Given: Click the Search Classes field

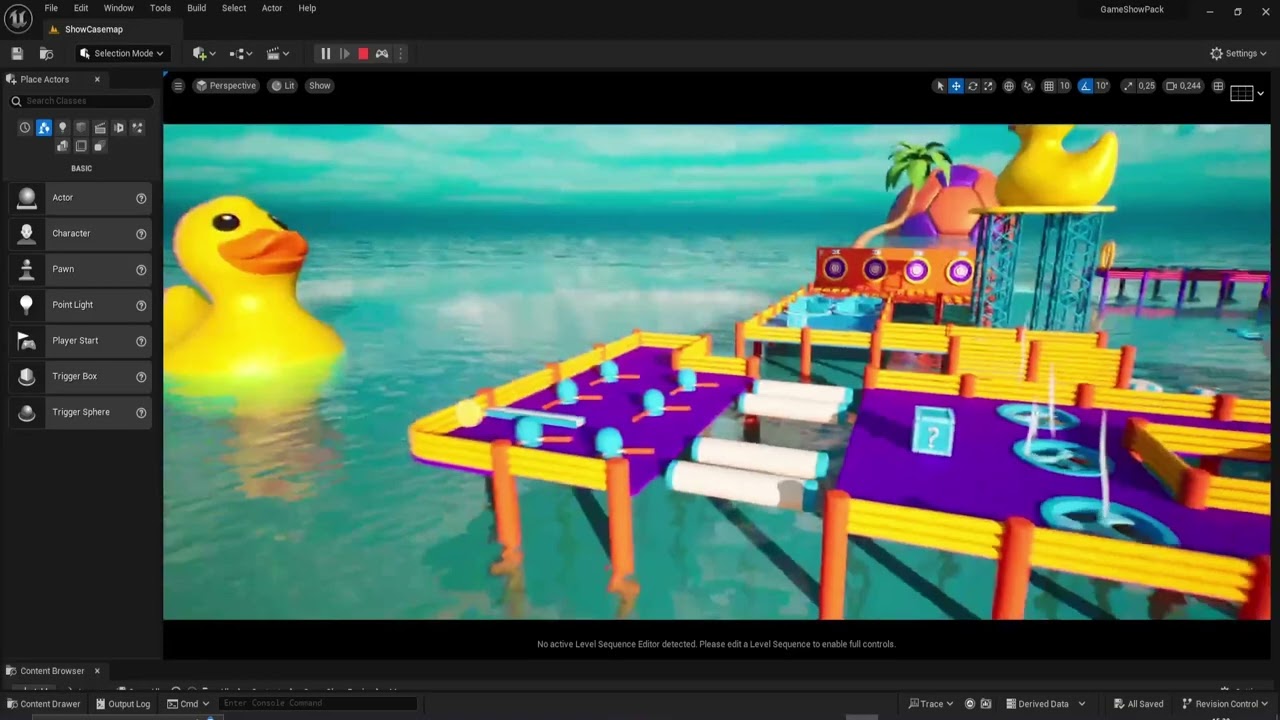Looking at the screenshot, I should tap(82, 101).
